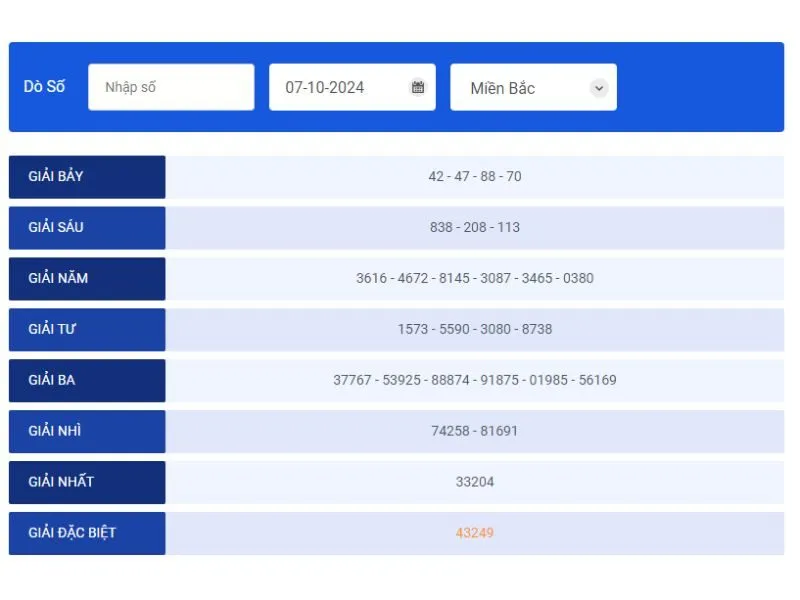Screen dimensions: 800x600
Task: Click the GIẢI ĐẶC BIỆT row header
Action: point(87,533)
